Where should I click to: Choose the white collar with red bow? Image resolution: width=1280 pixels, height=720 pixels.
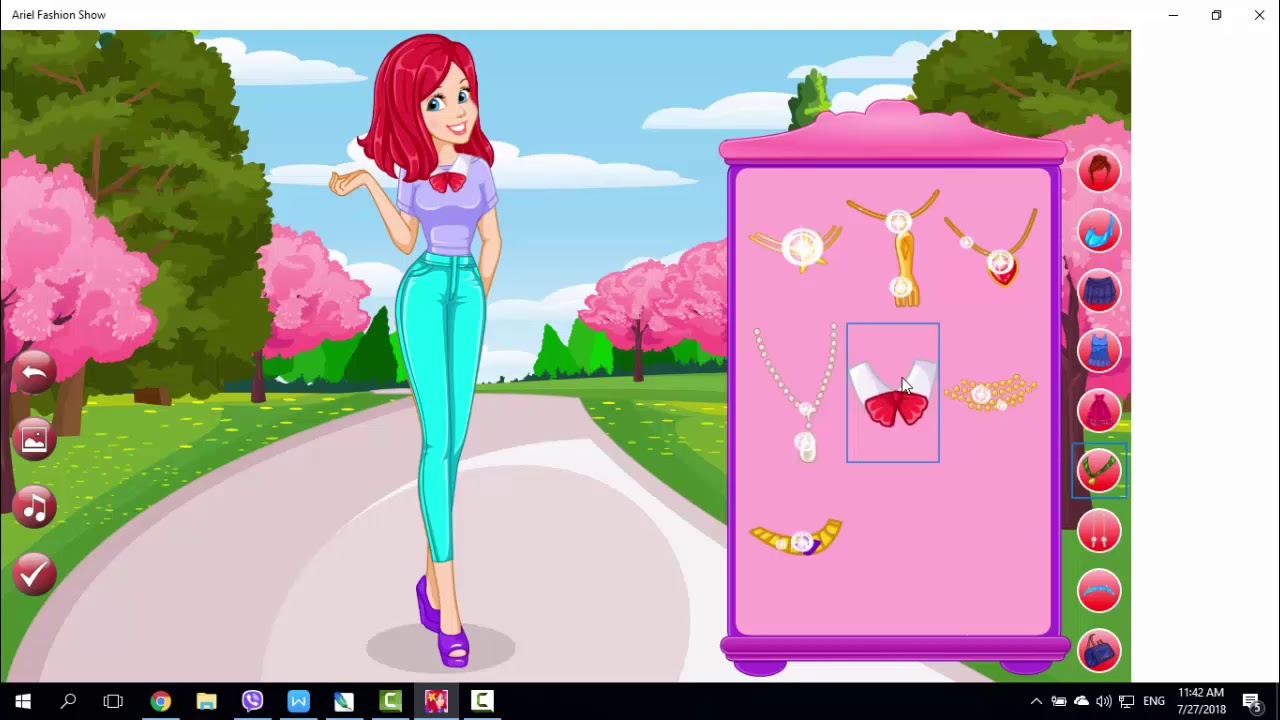893,393
